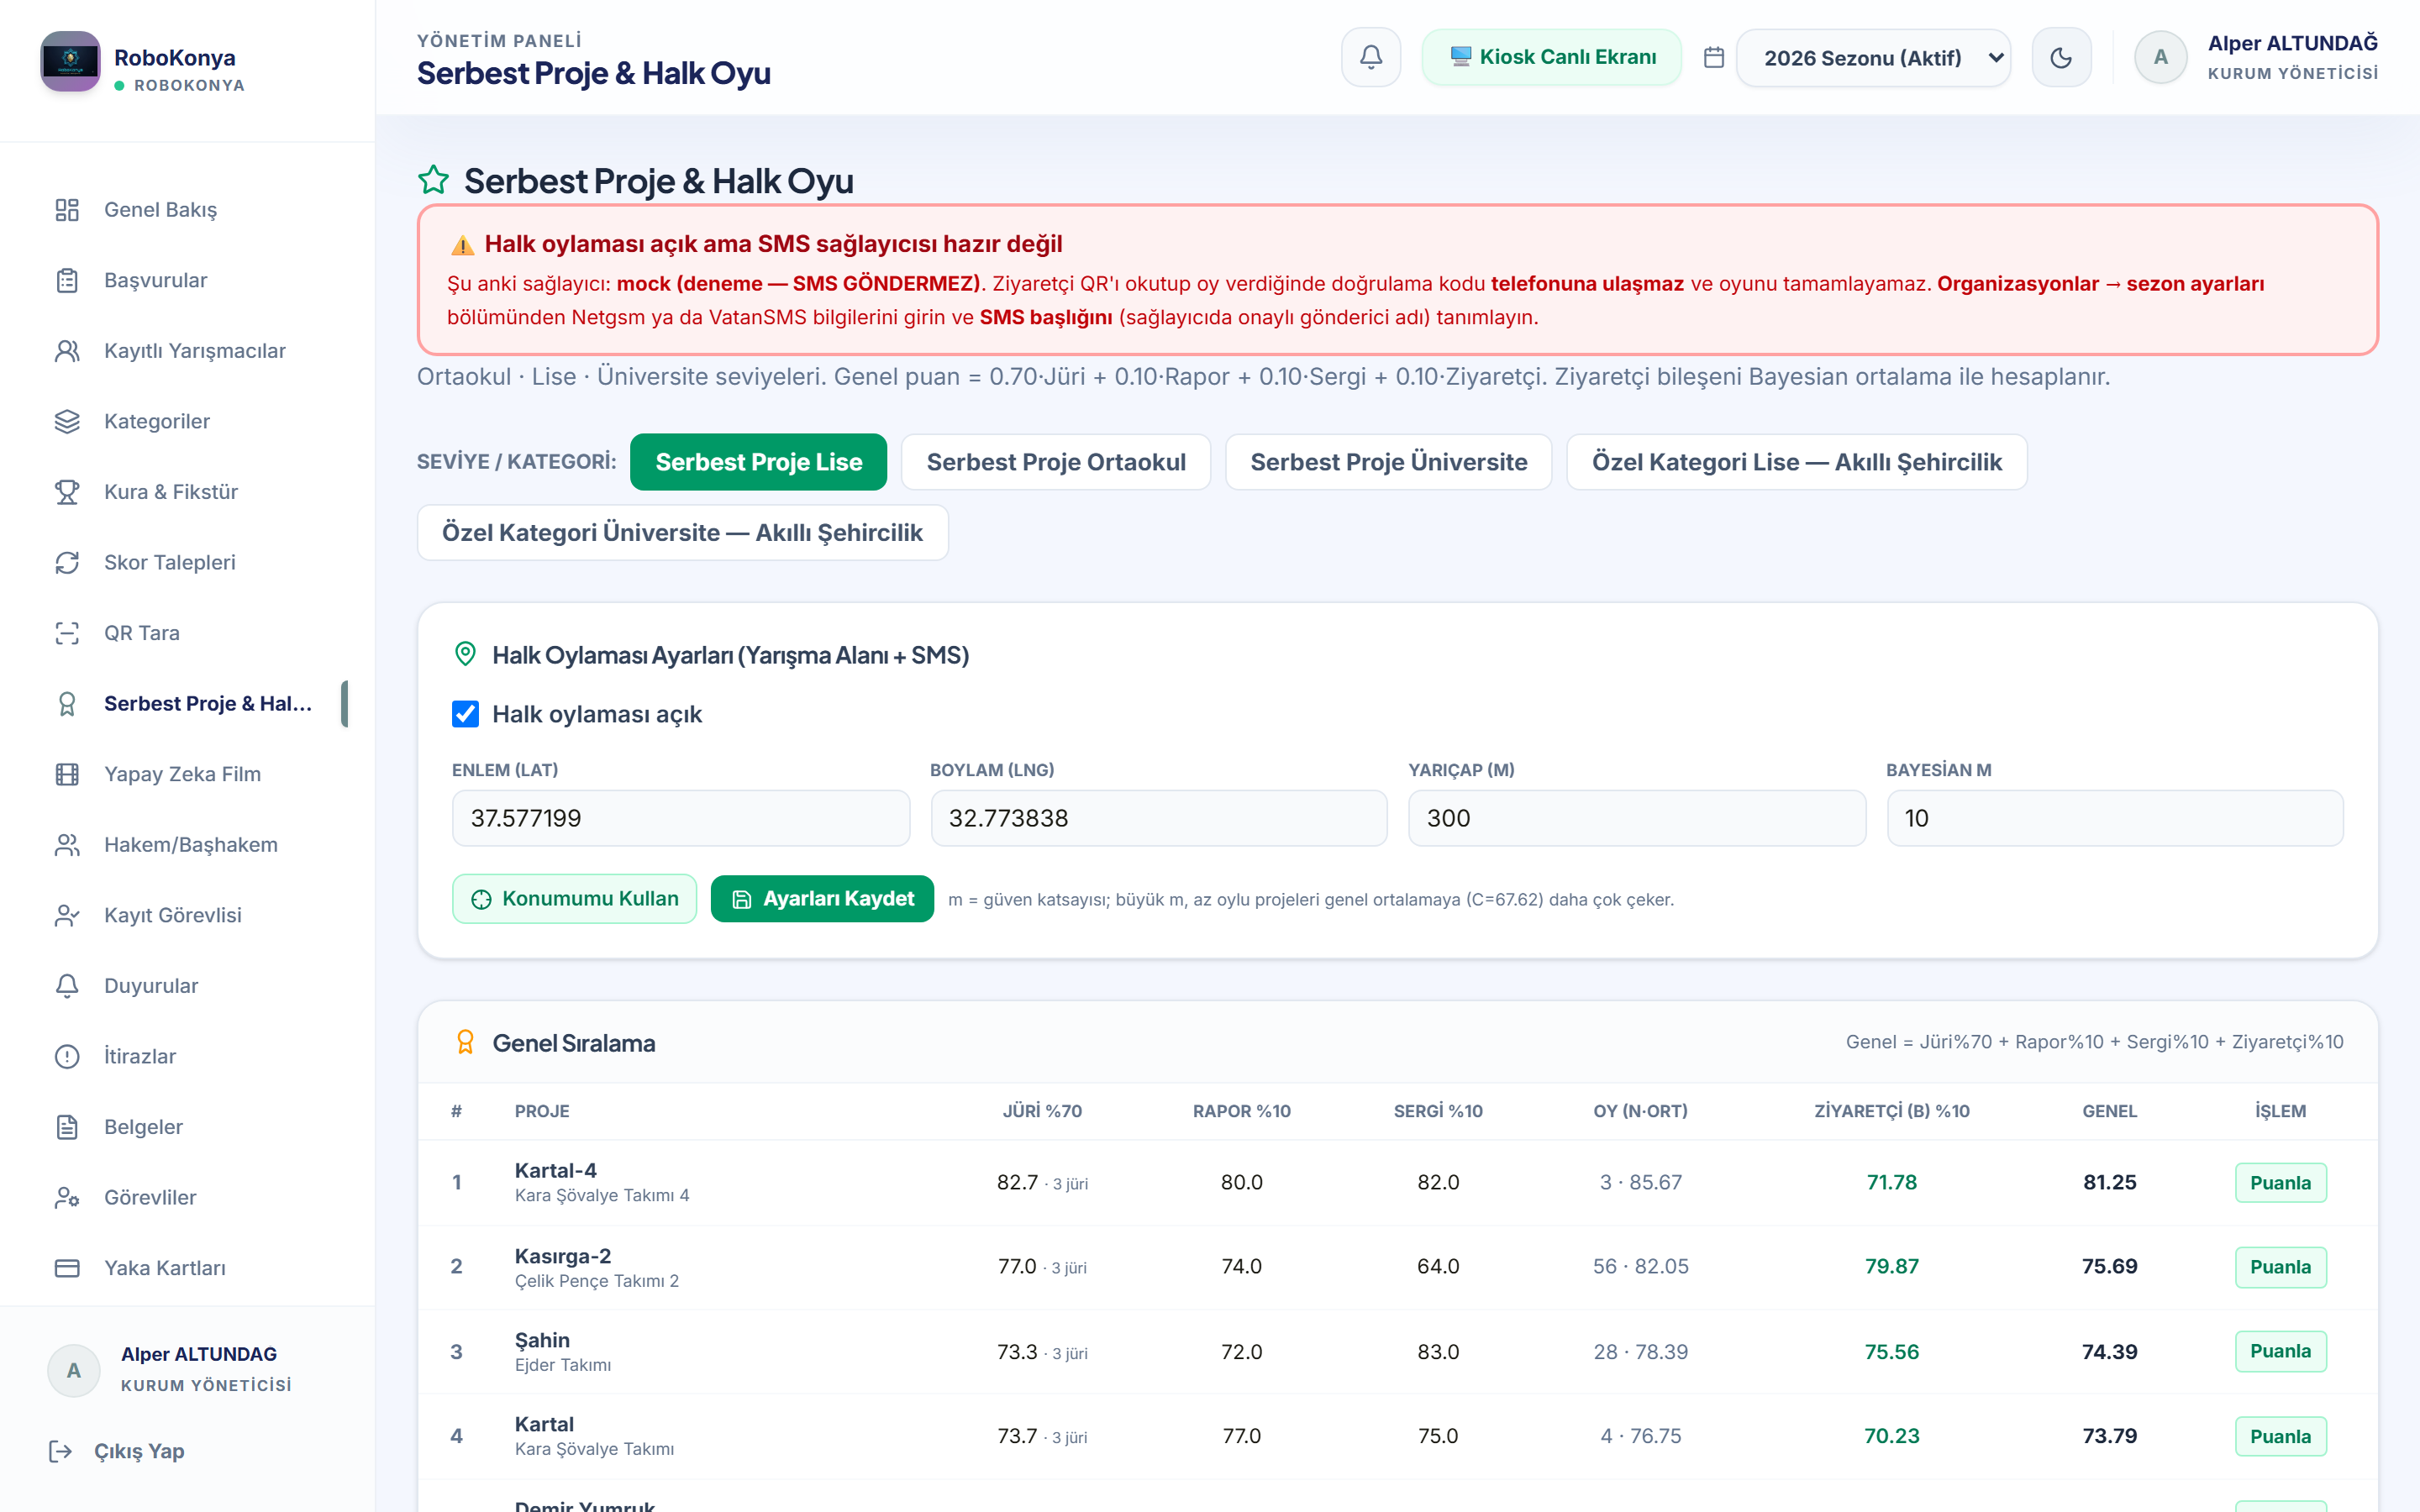Screen dimensions: 2420x1512
Task: Click the 'Çelik Pençe Takımı 2' team name
Action: [597, 1281]
